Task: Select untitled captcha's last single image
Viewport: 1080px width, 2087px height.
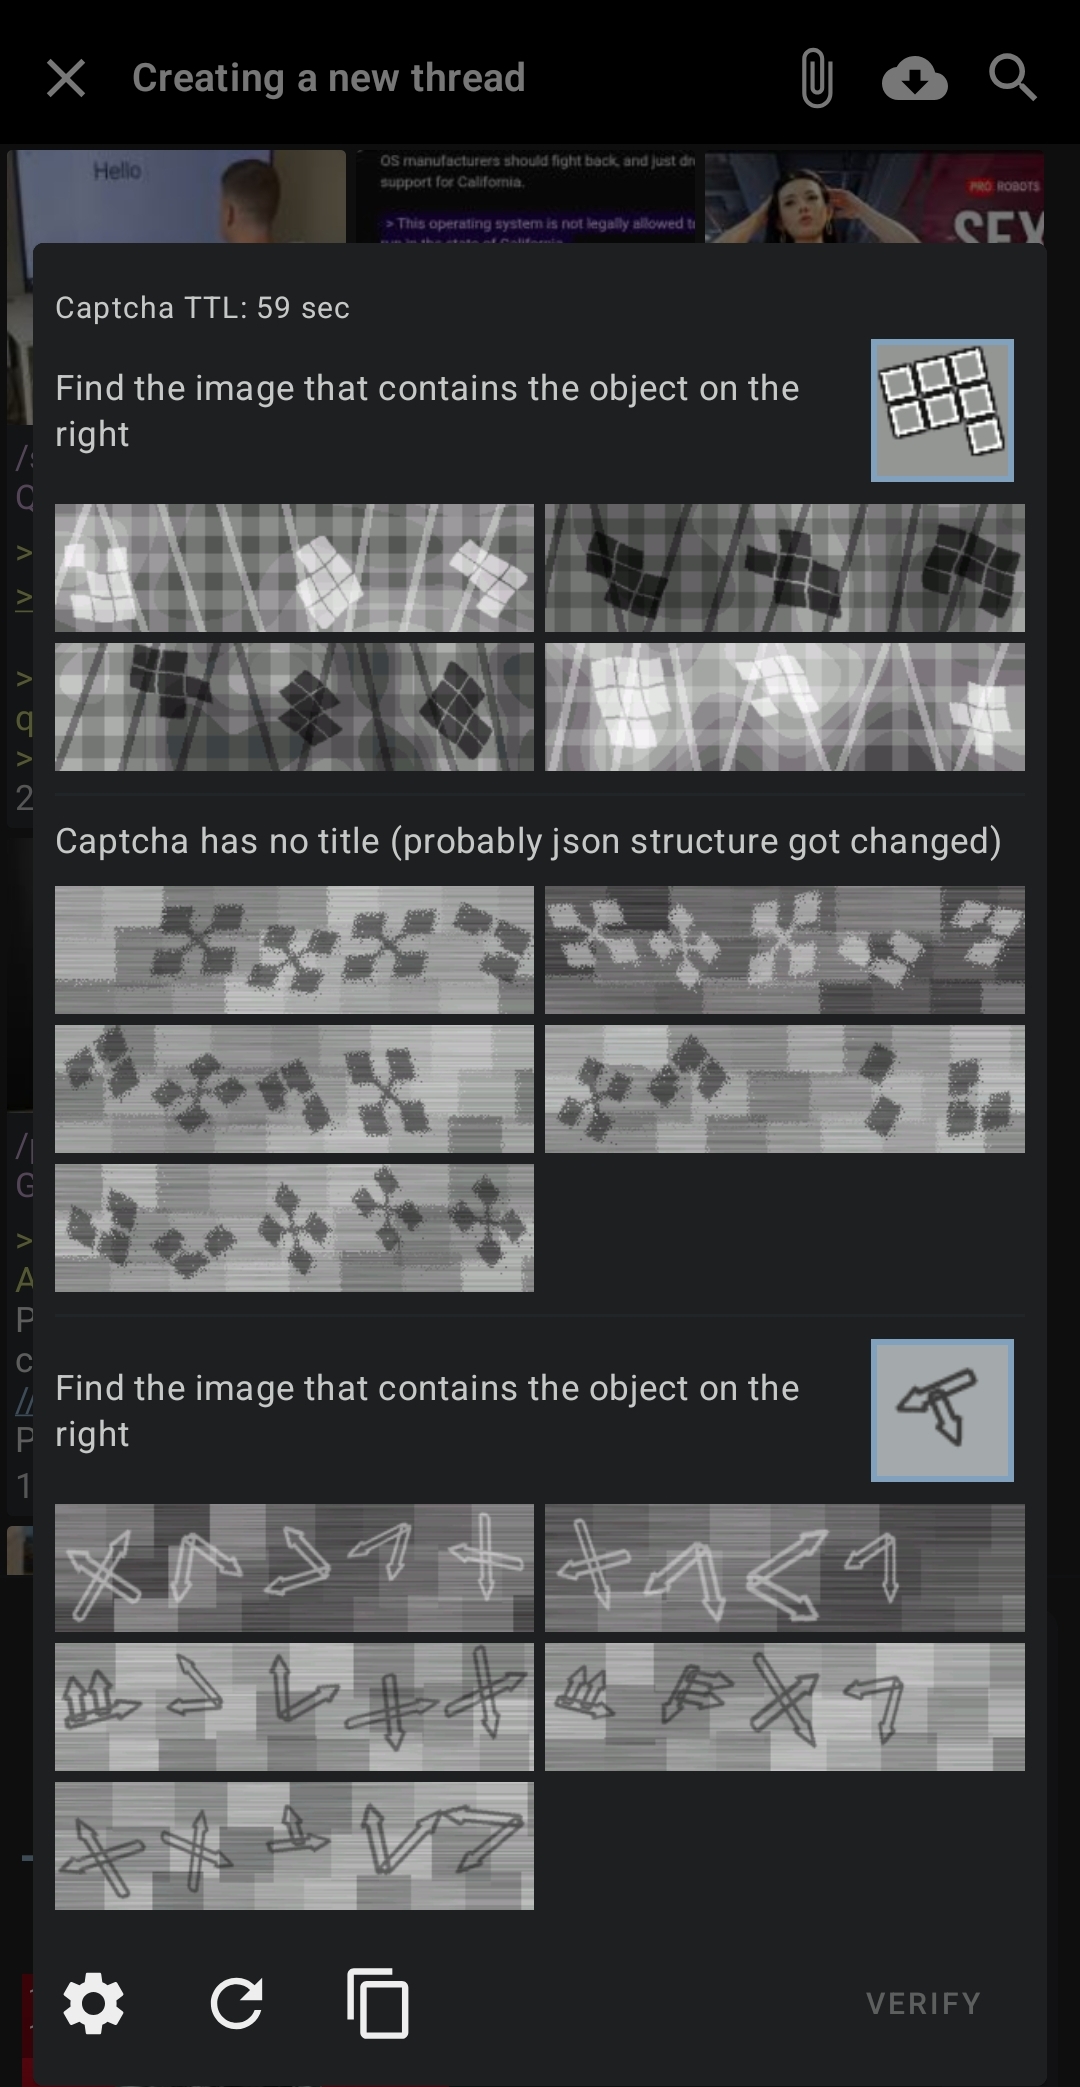Action: [x=294, y=1228]
